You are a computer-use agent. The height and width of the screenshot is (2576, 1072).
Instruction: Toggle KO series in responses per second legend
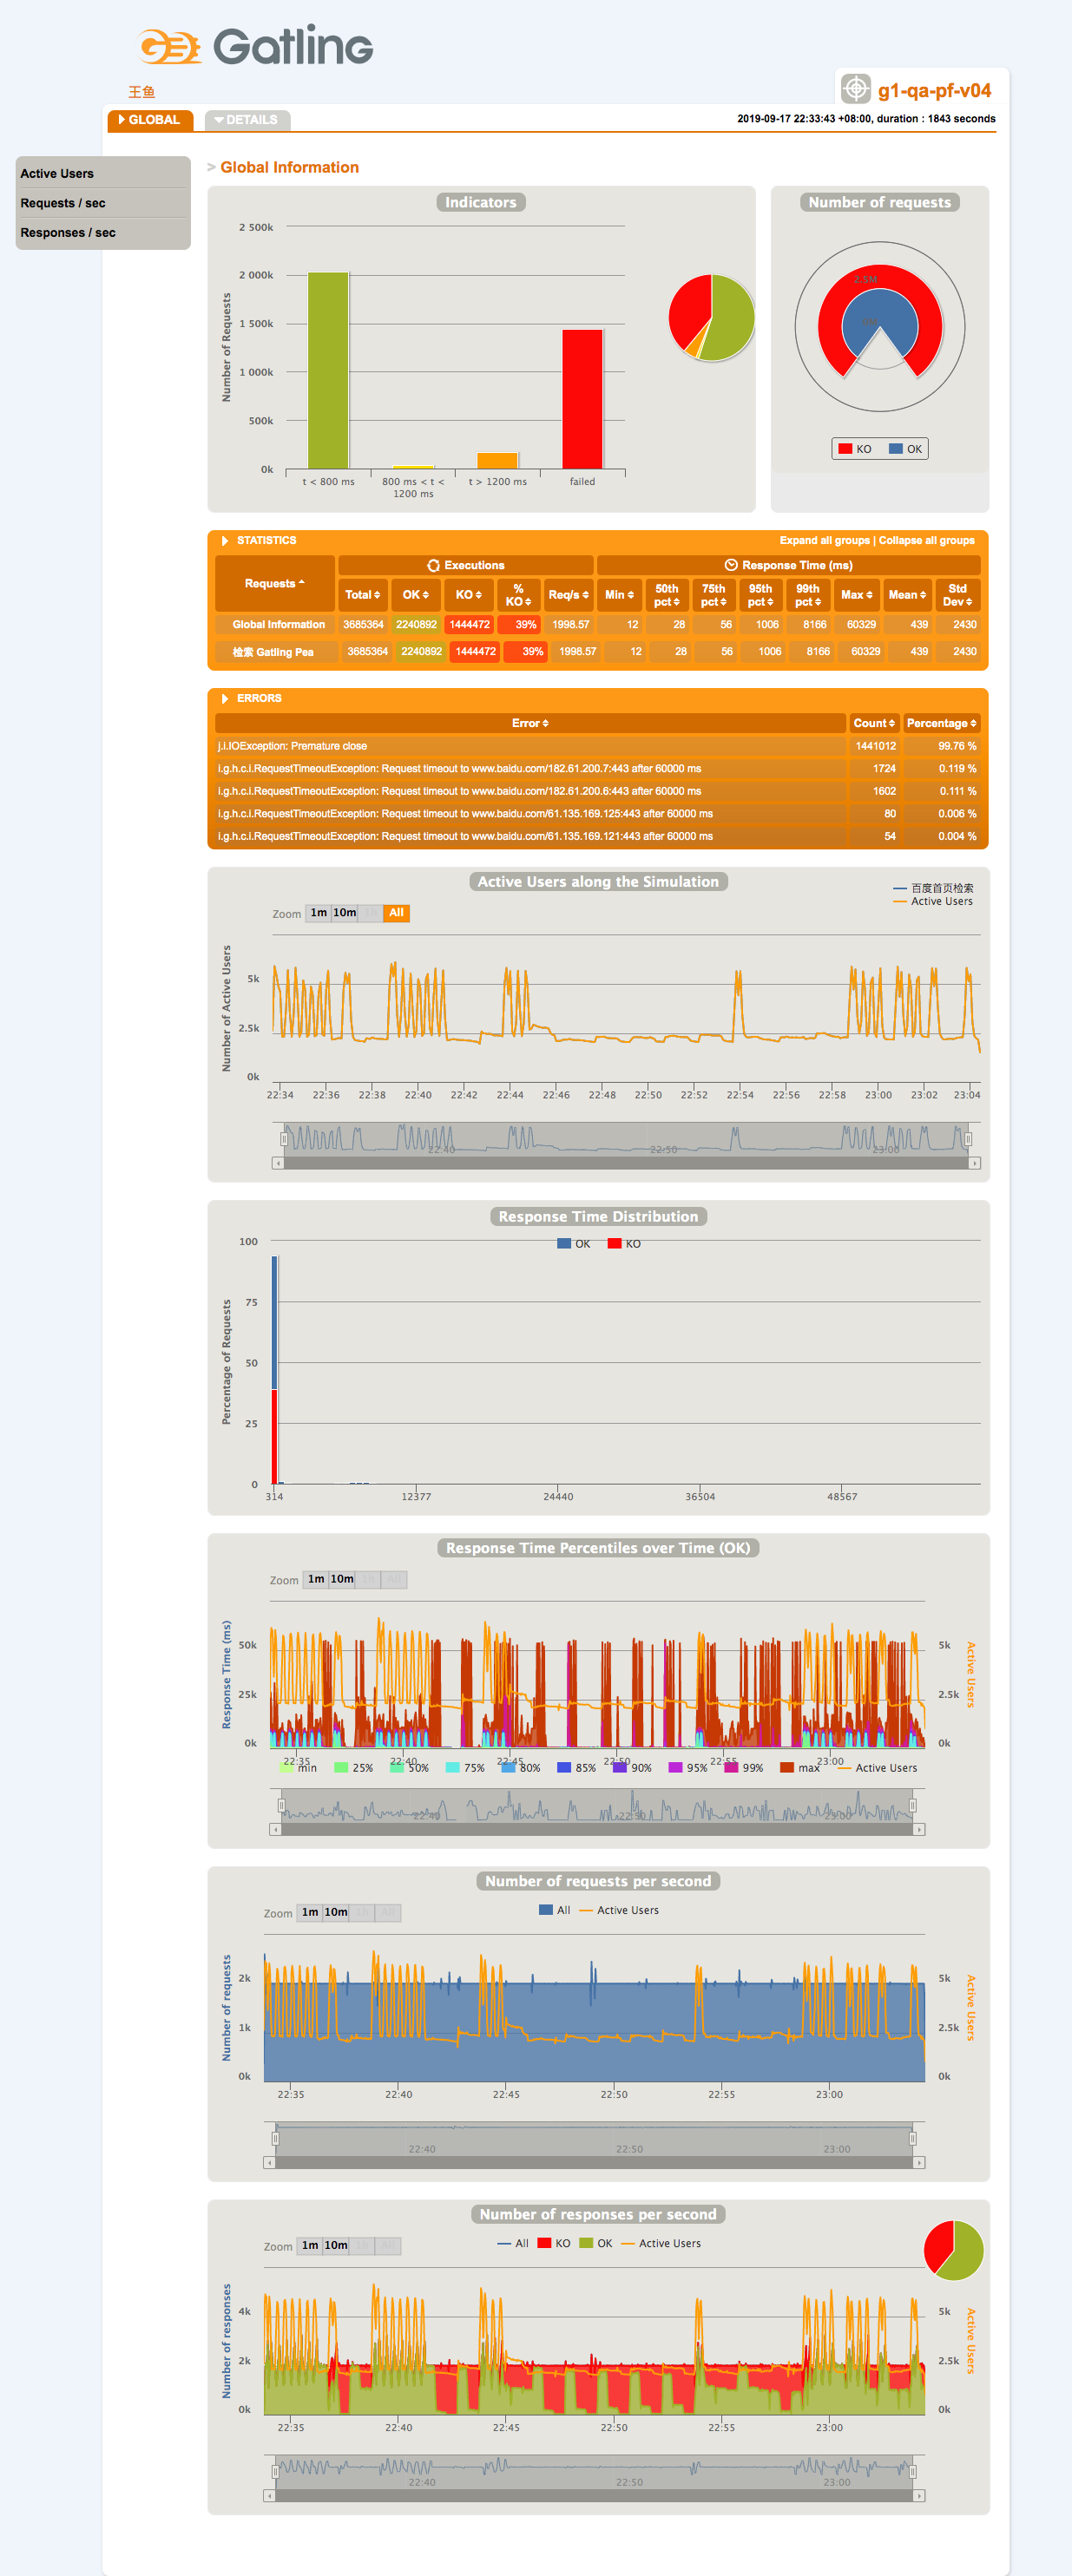coord(554,2243)
